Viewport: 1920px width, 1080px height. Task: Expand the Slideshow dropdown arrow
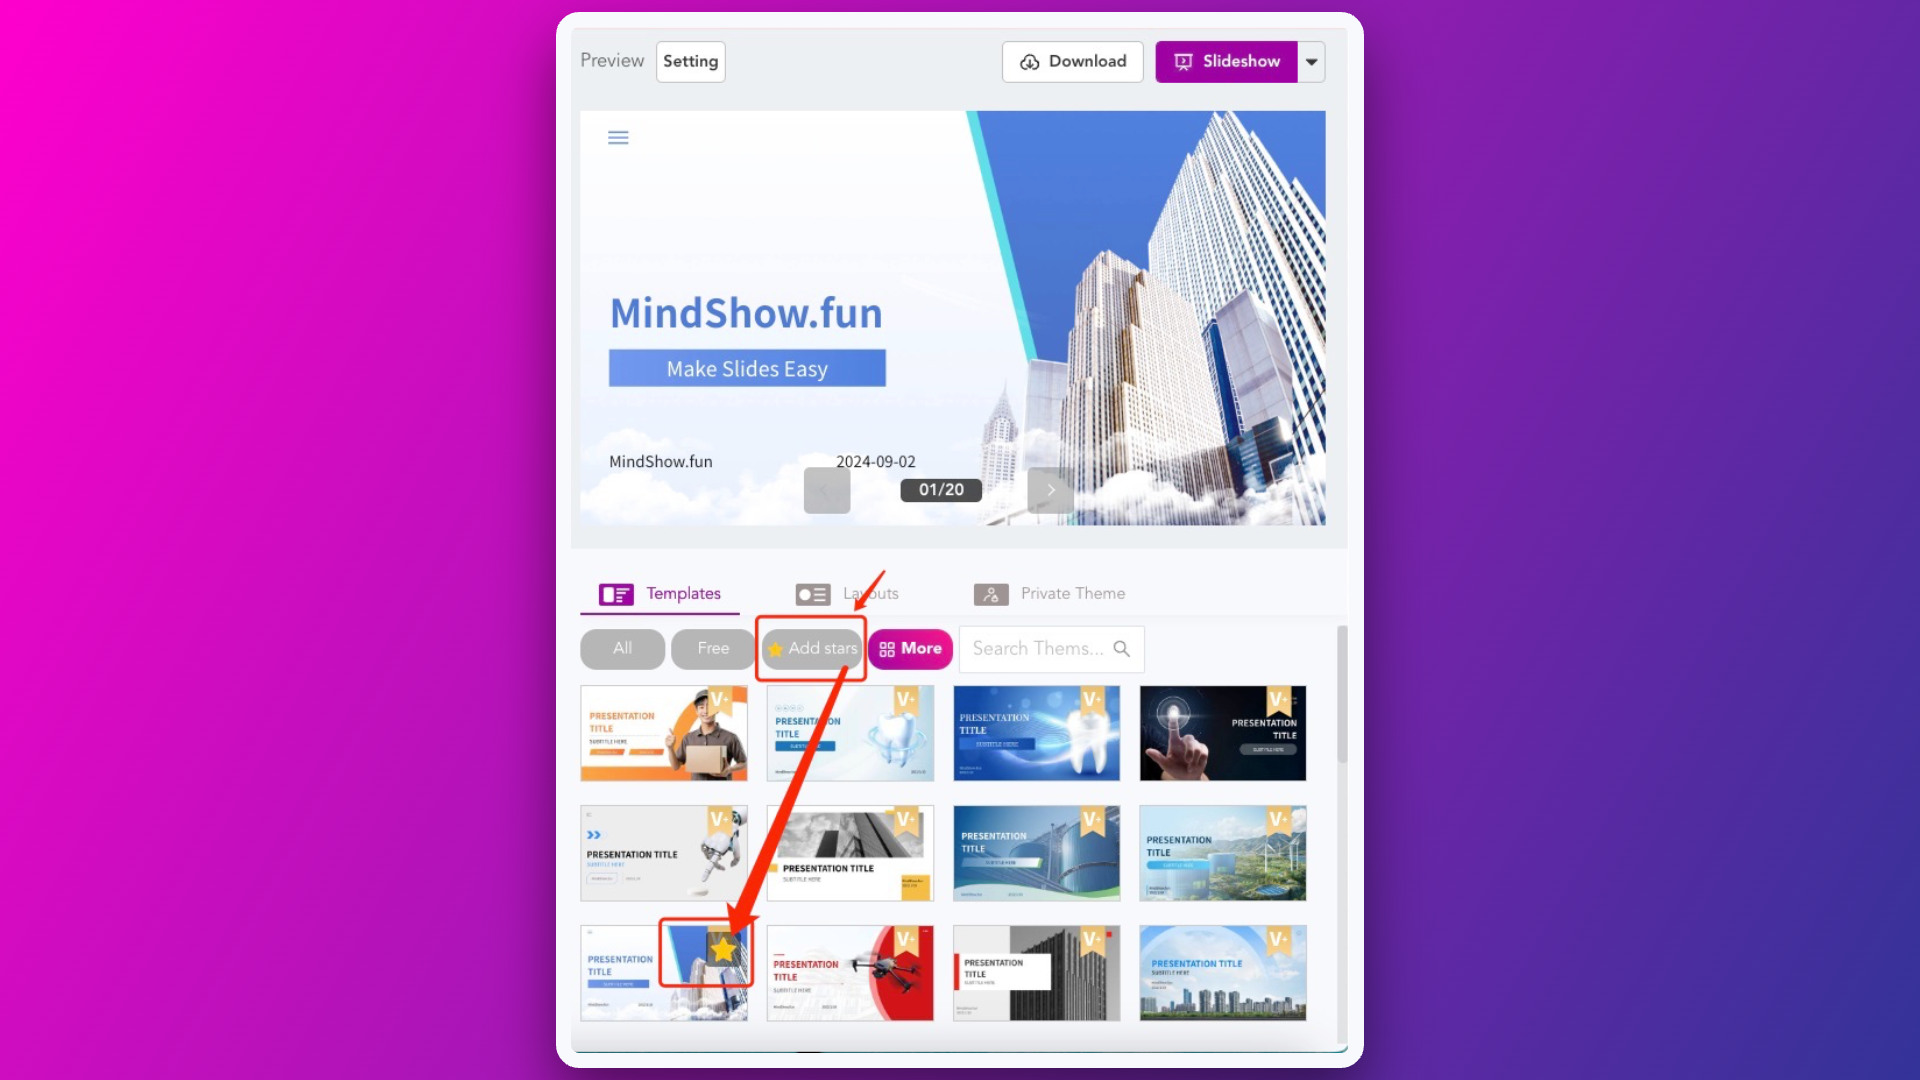[x=1311, y=61]
